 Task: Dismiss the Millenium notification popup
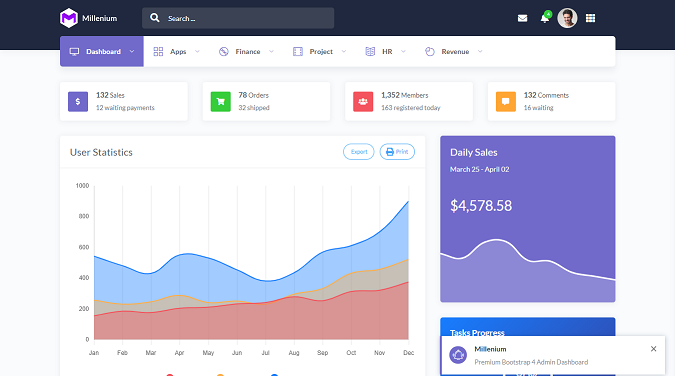click(x=653, y=349)
